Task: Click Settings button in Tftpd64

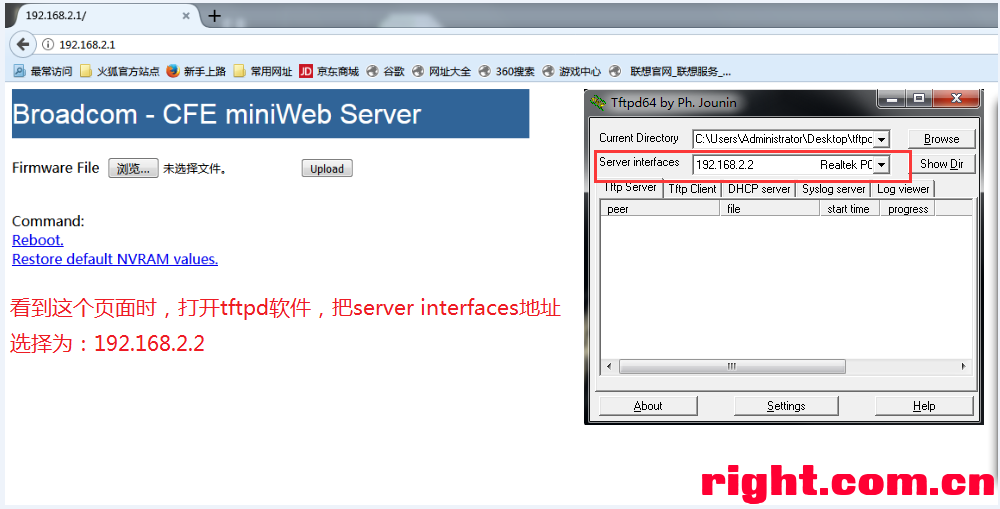Action: coord(786,406)
